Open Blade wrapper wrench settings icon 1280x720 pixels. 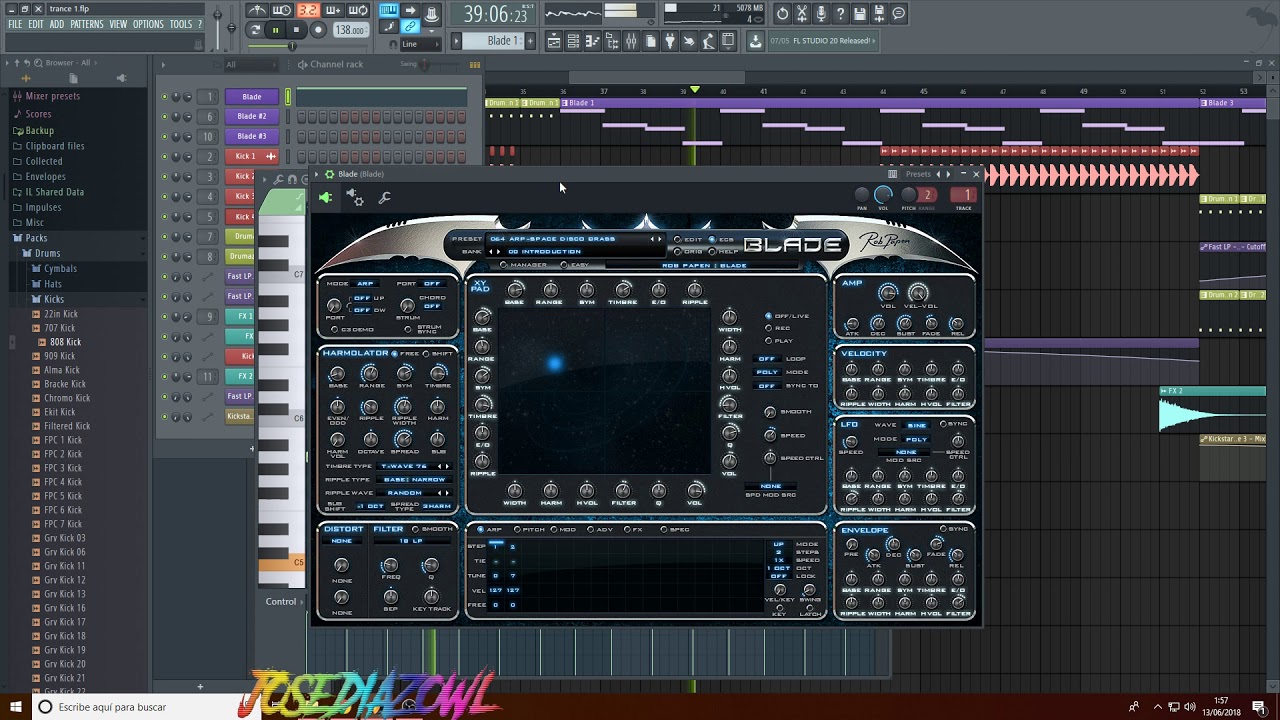coord(384,198)
